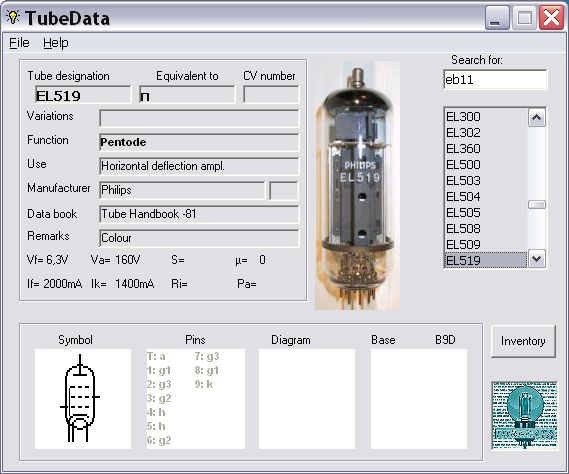Minimize the TubeData window
569x474 pixels.
point(497,17)
